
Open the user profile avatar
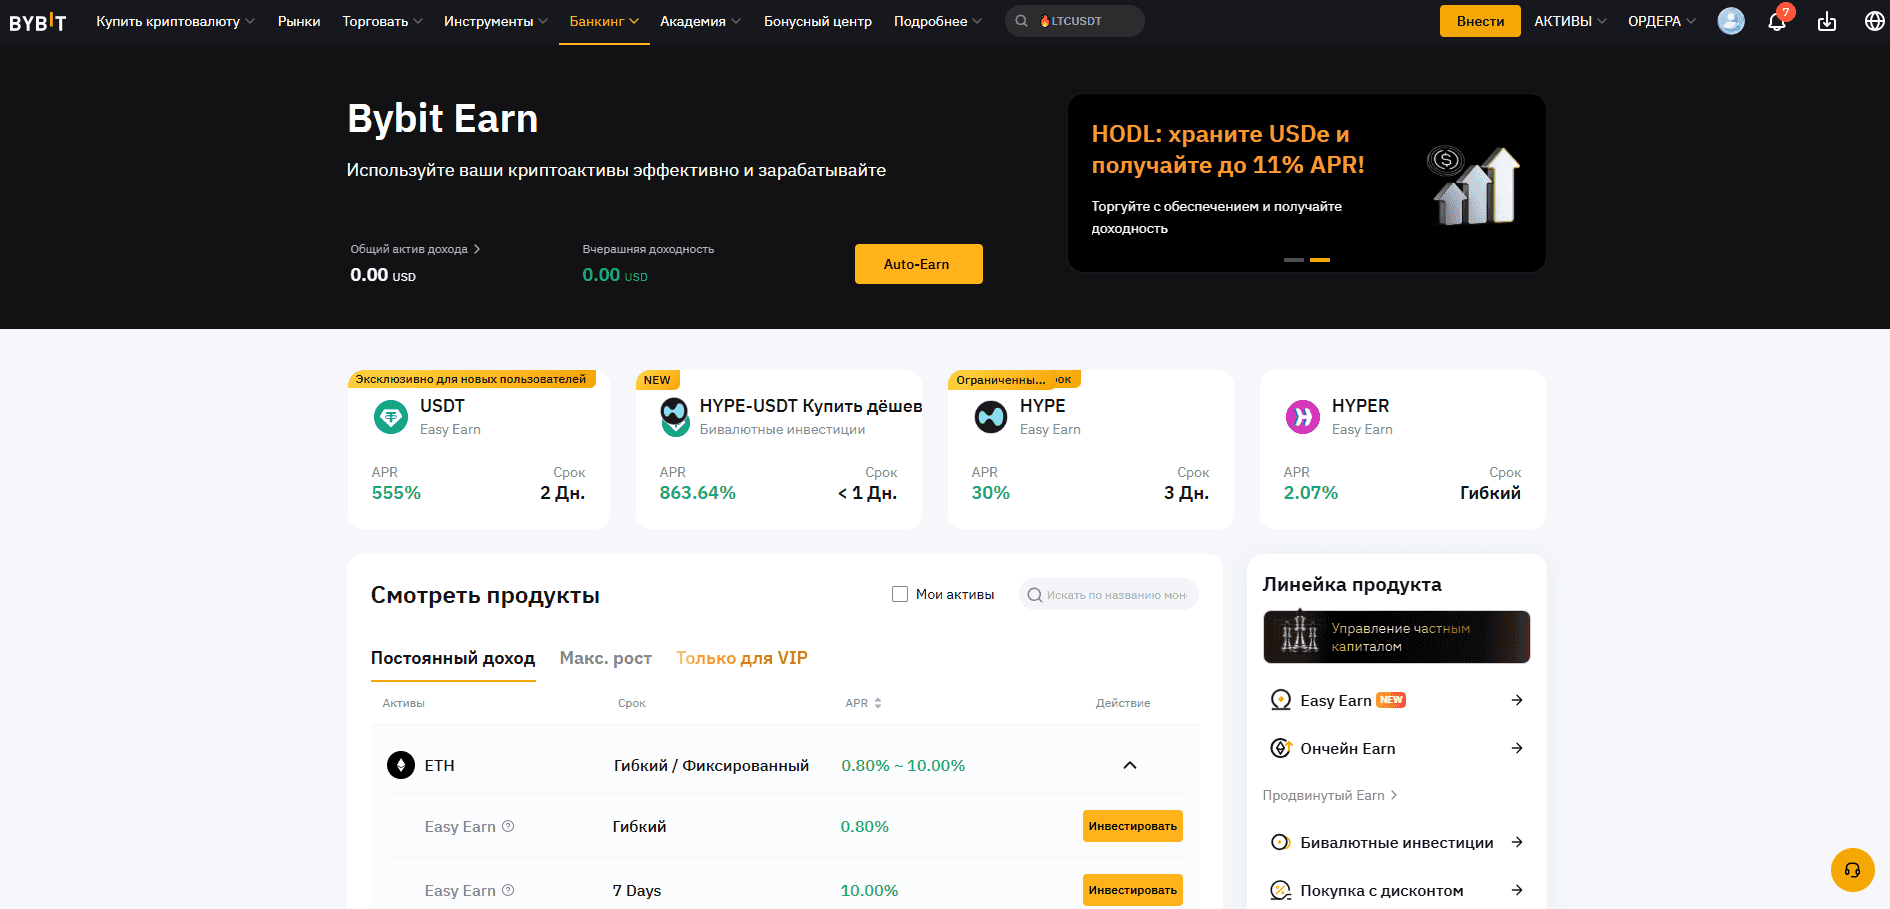click(1731, 21)
